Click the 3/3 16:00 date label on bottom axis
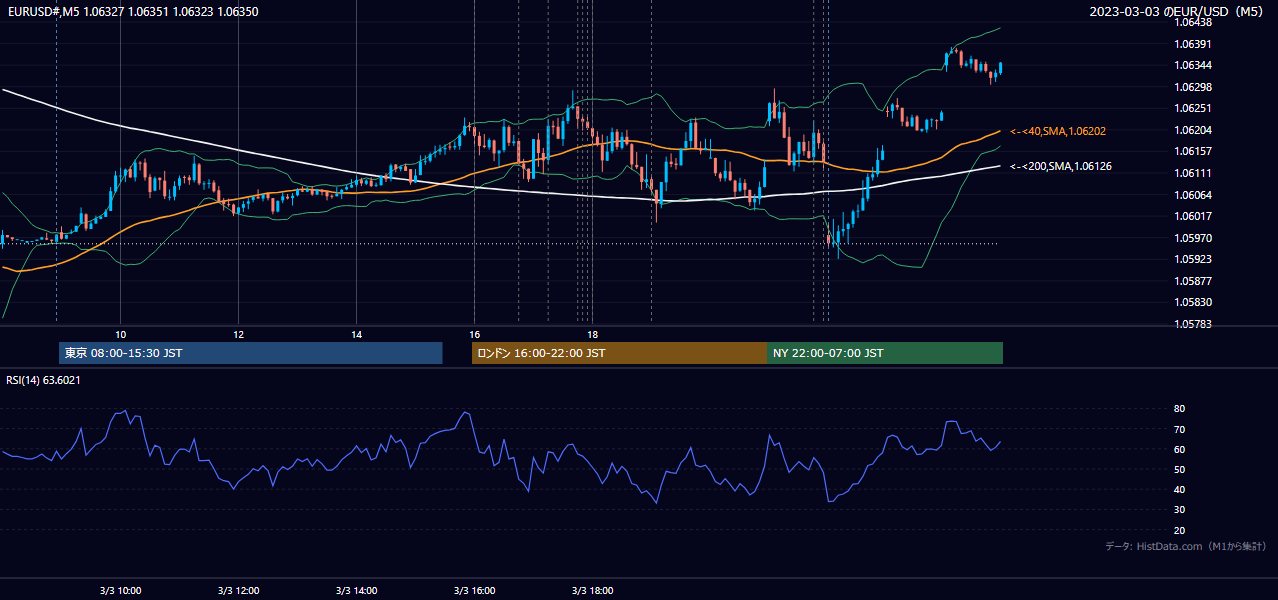This screenshot has height=600, width=1278. [474, 591]
